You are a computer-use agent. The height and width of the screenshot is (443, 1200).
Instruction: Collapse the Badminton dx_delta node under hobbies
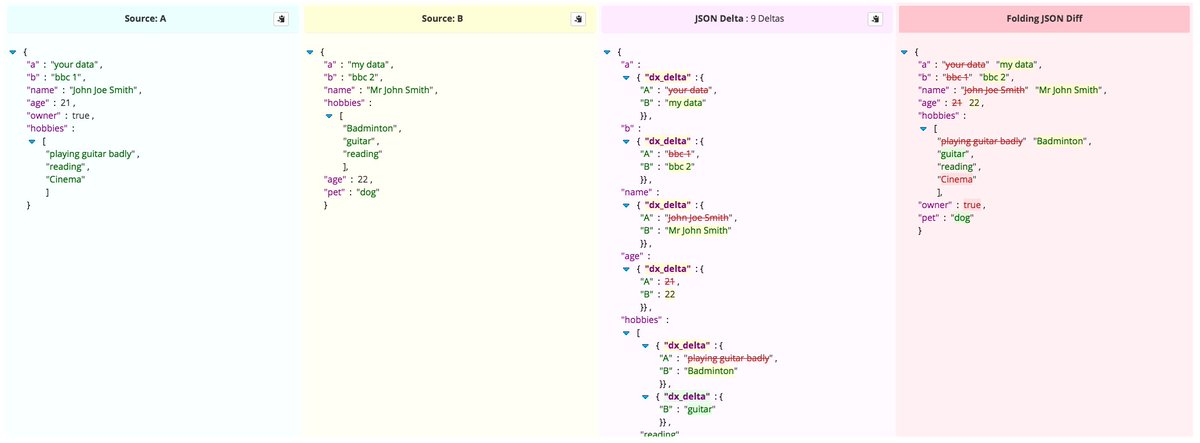[x=645, y=346]
